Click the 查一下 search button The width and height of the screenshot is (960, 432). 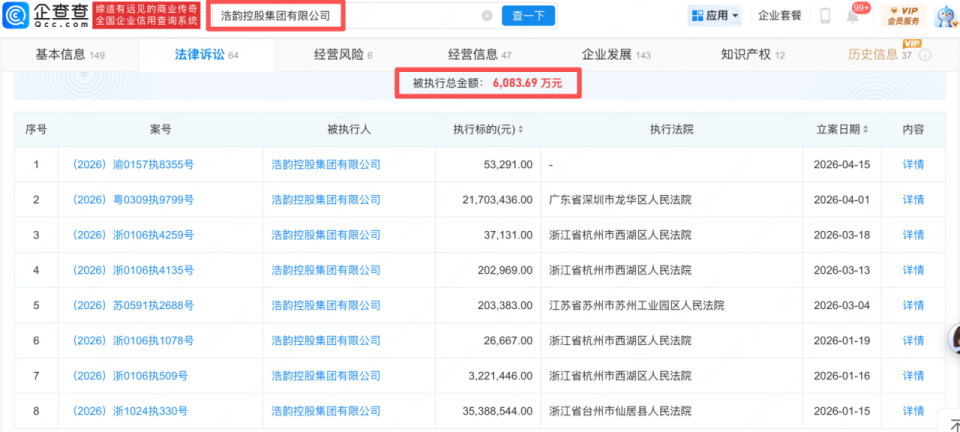pyautogui.click(x=528, y=16)
